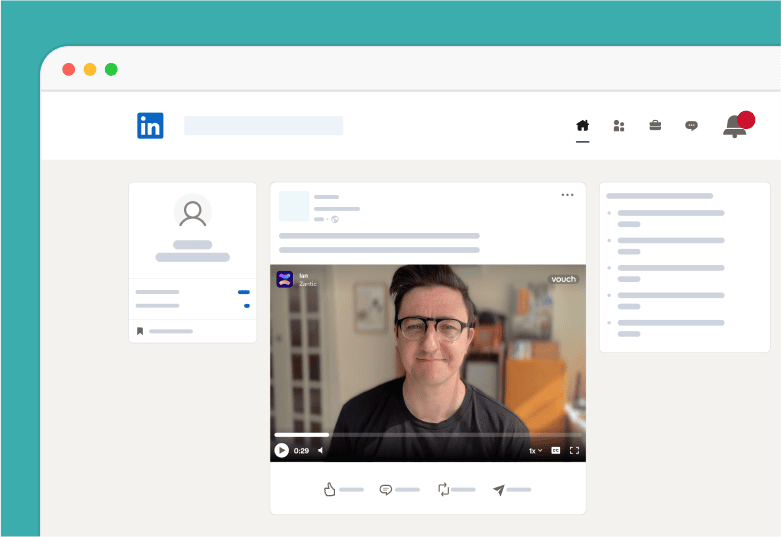Image resolution: width=781 pixels, height=537 pixels.
Task: Play the video
Action: 281,450
